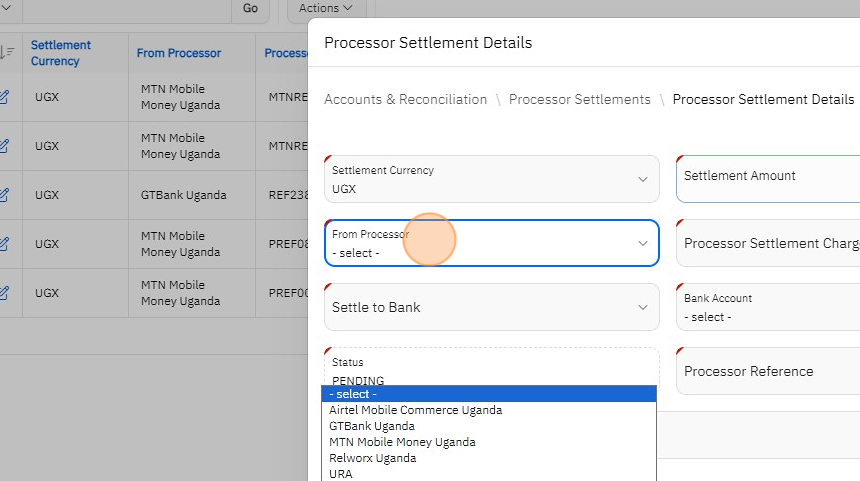Open the From Processor dropdown
The width and height of the screenshot is (860, 481).
click(491, 243)
